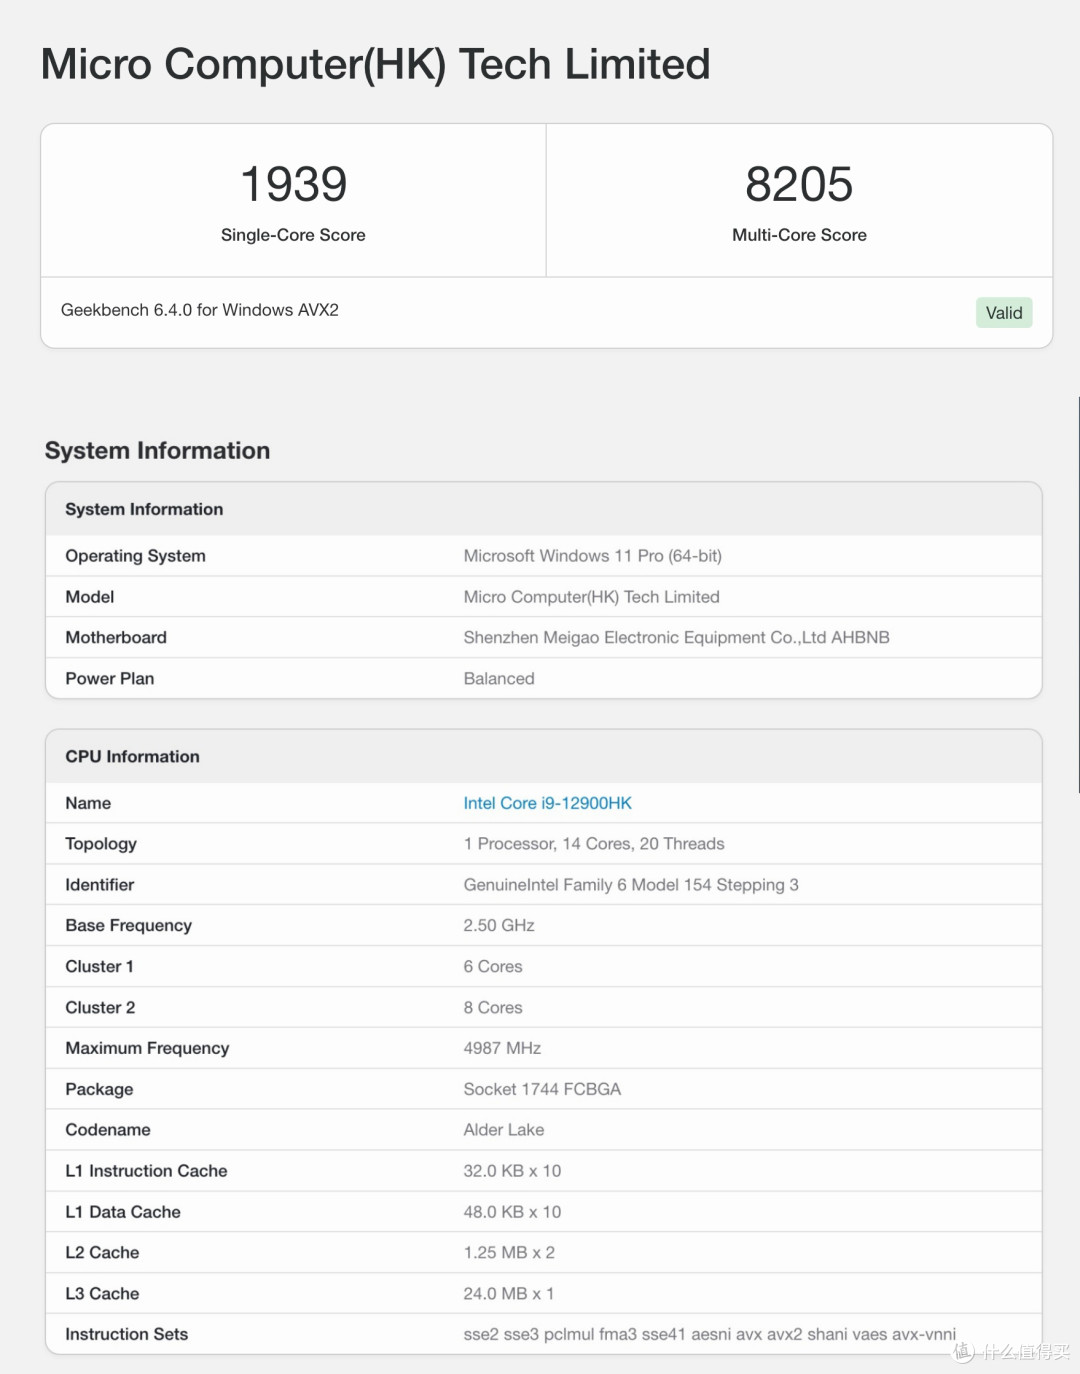Click the Maximum Frequency 4987 MHz value
This screenshot has height=1374, width=1080.
[502, 1048]
